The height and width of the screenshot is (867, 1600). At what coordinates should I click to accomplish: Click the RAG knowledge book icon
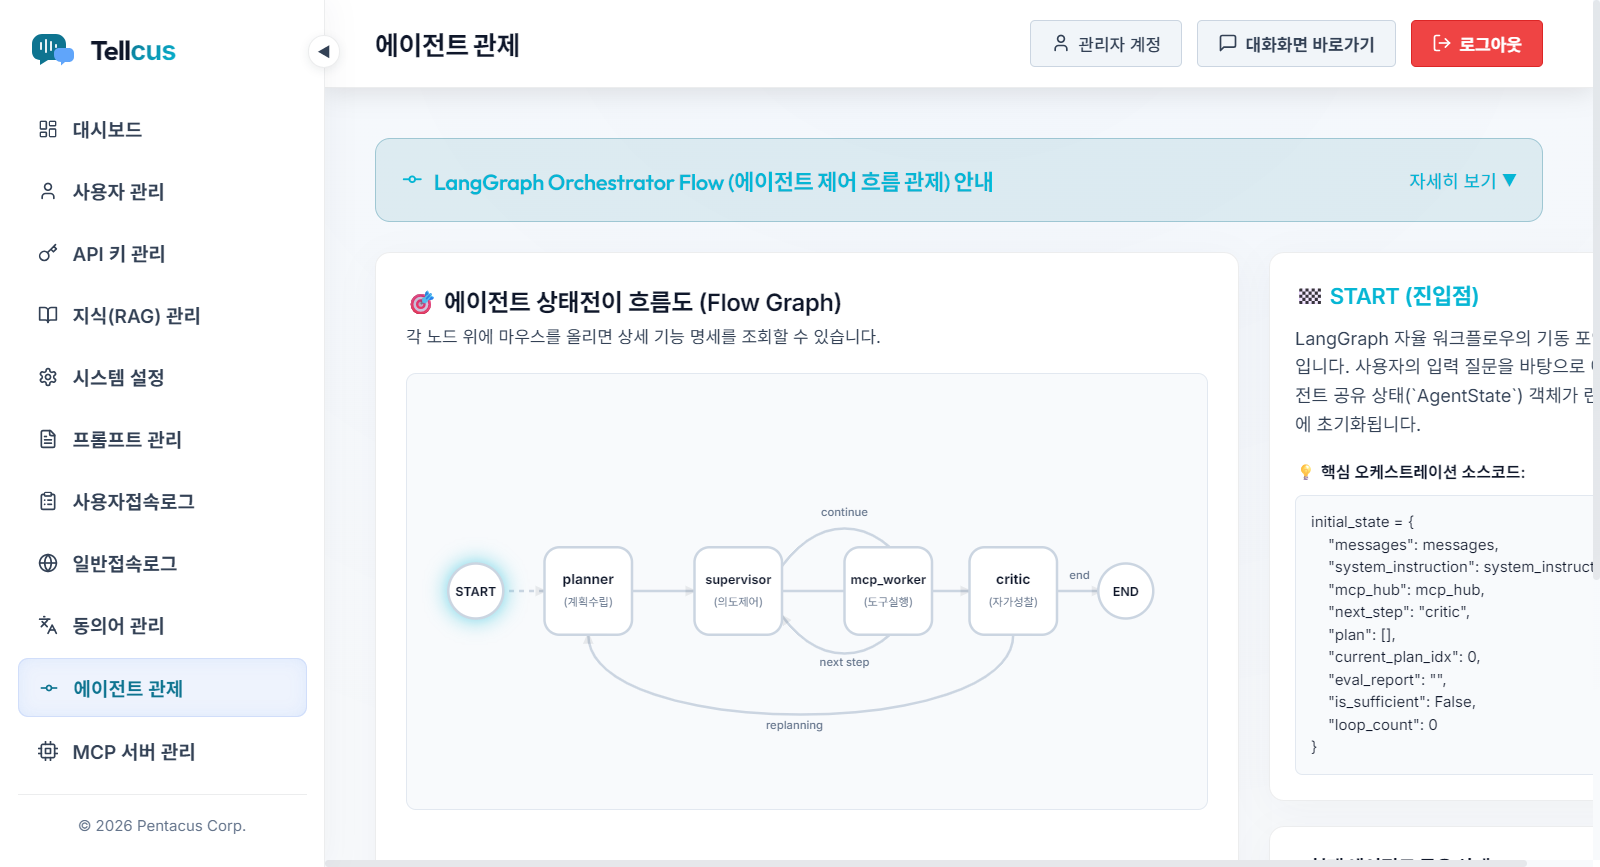48,315
